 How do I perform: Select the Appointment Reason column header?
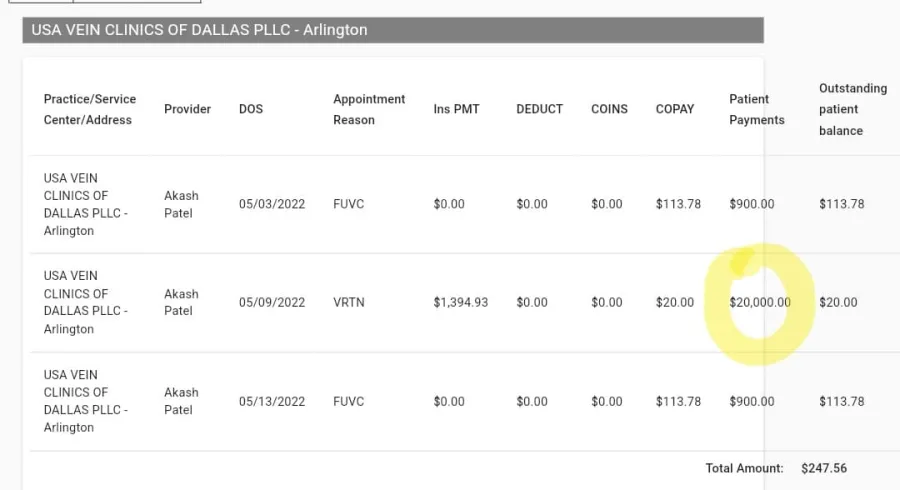point(369,109)
